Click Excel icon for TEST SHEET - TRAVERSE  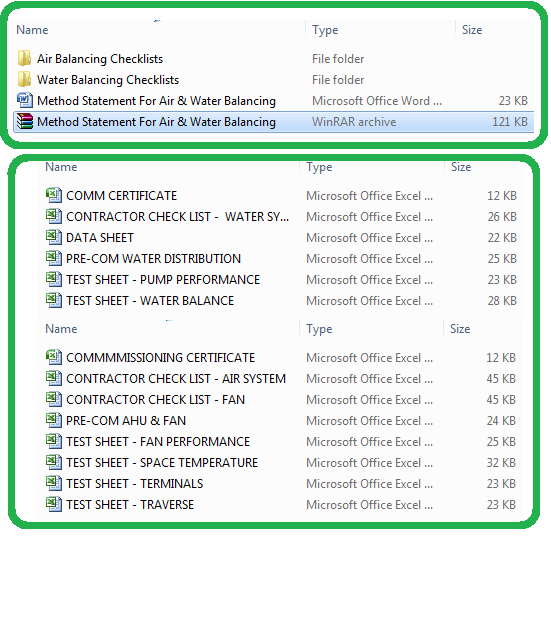[54, 505]
